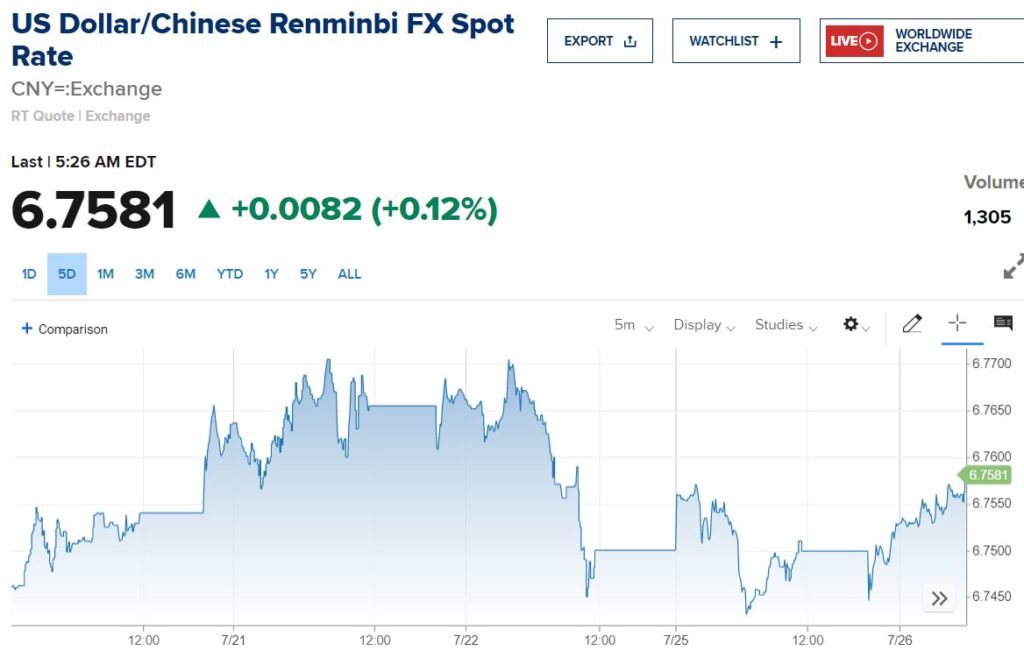Open the Worldwide Exchange link
Screen dimensions: 1024x658
[933, 41]
